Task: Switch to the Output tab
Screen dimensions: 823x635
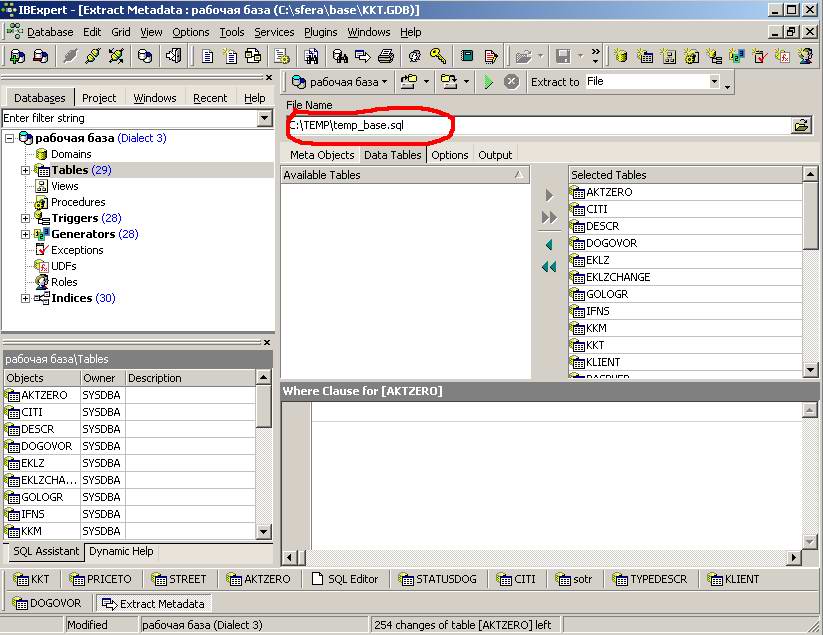Action: tap(495, 155)
